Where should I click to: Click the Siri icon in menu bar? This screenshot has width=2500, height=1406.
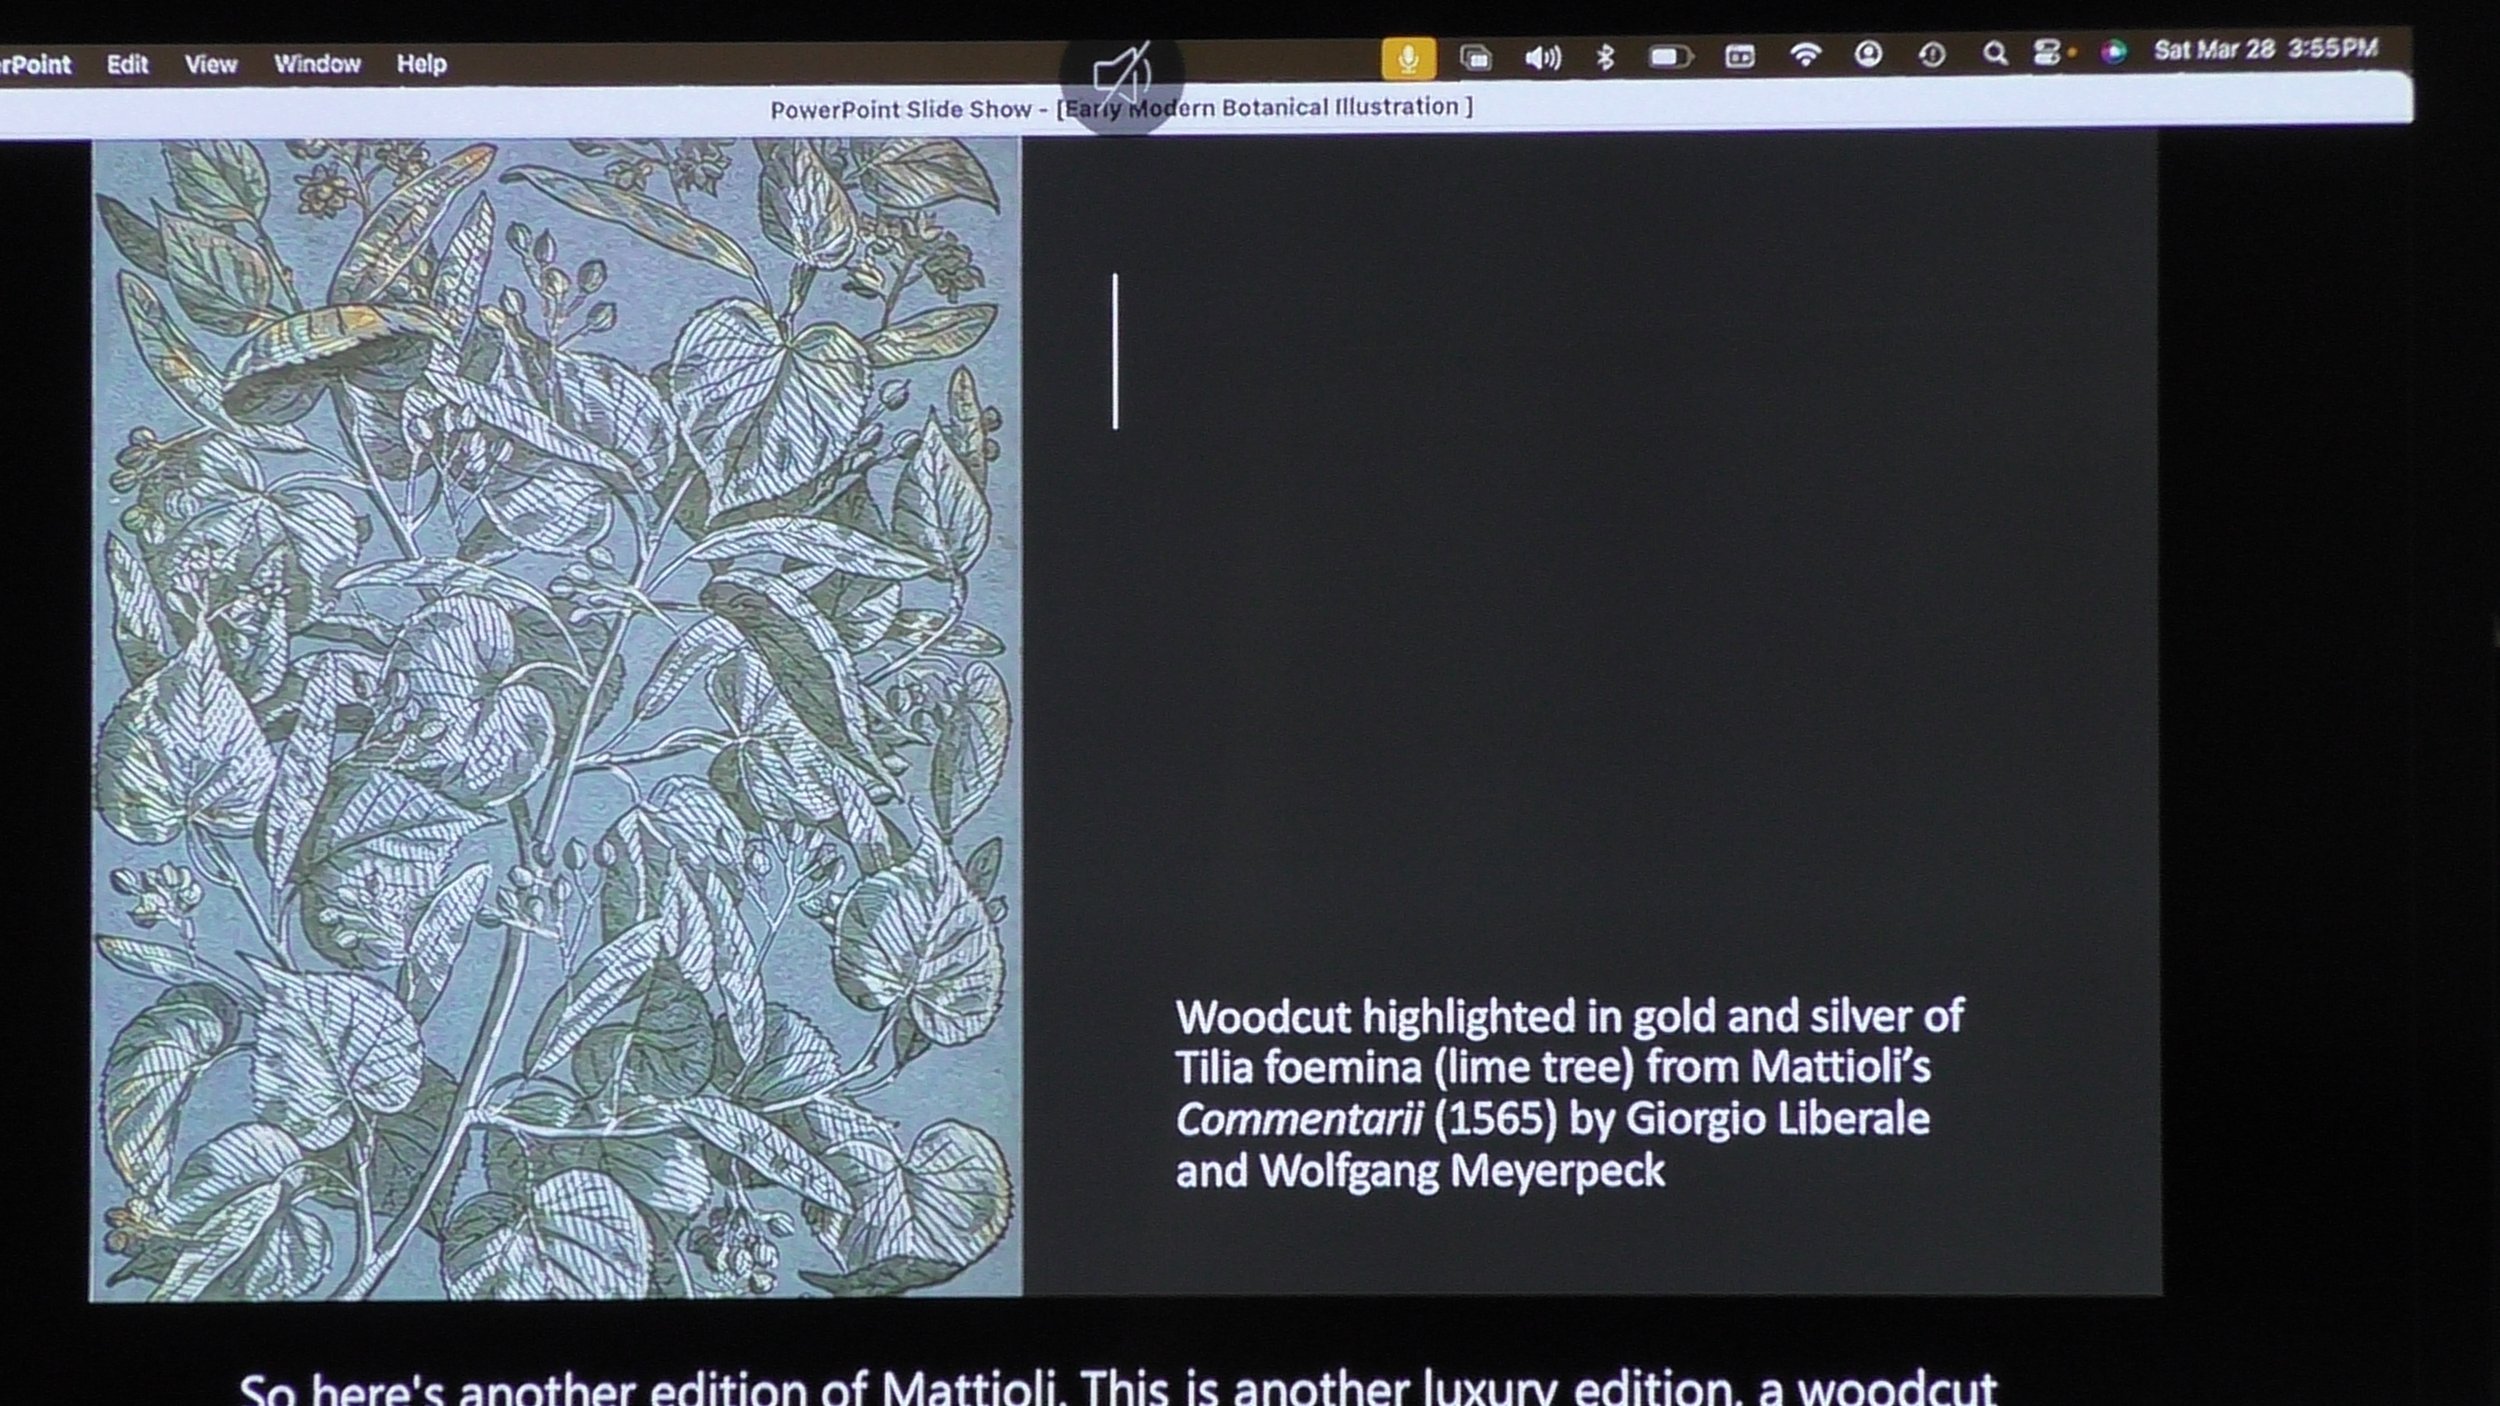click(x=2113, y=52)
